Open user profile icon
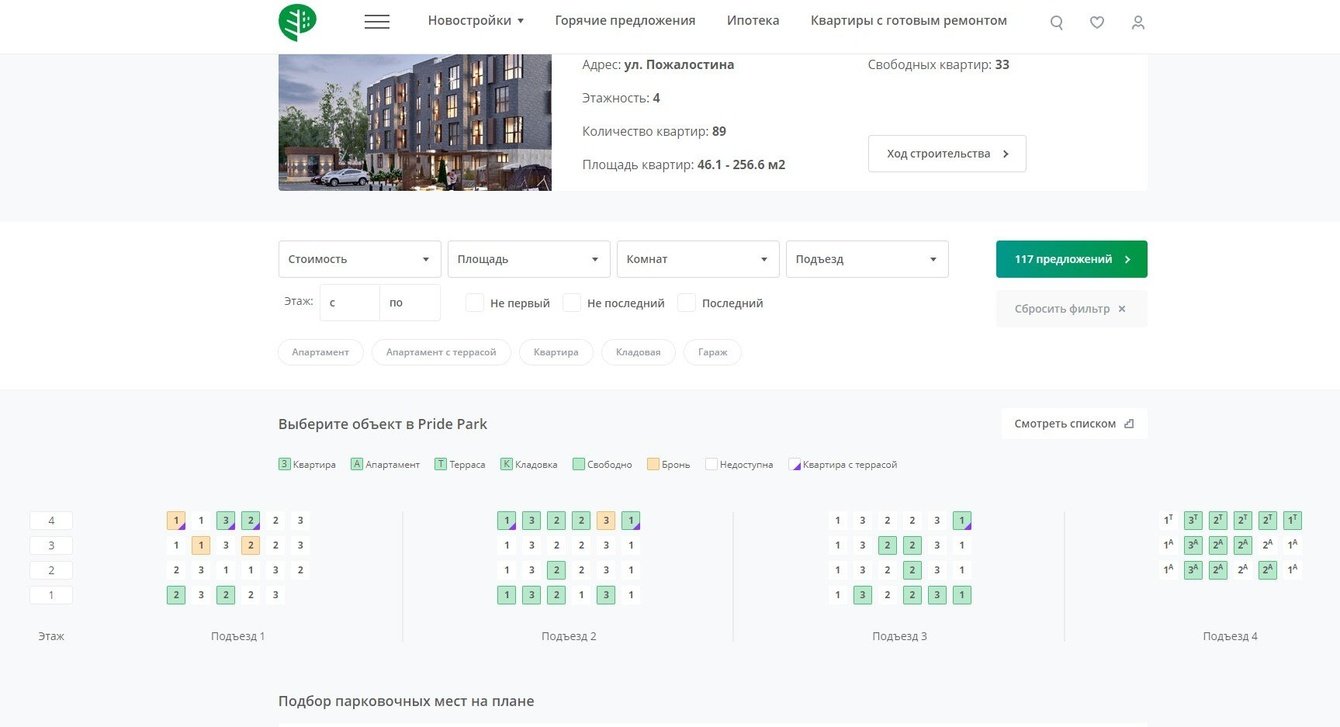The image size is (1340, 727). [1138, 22]
